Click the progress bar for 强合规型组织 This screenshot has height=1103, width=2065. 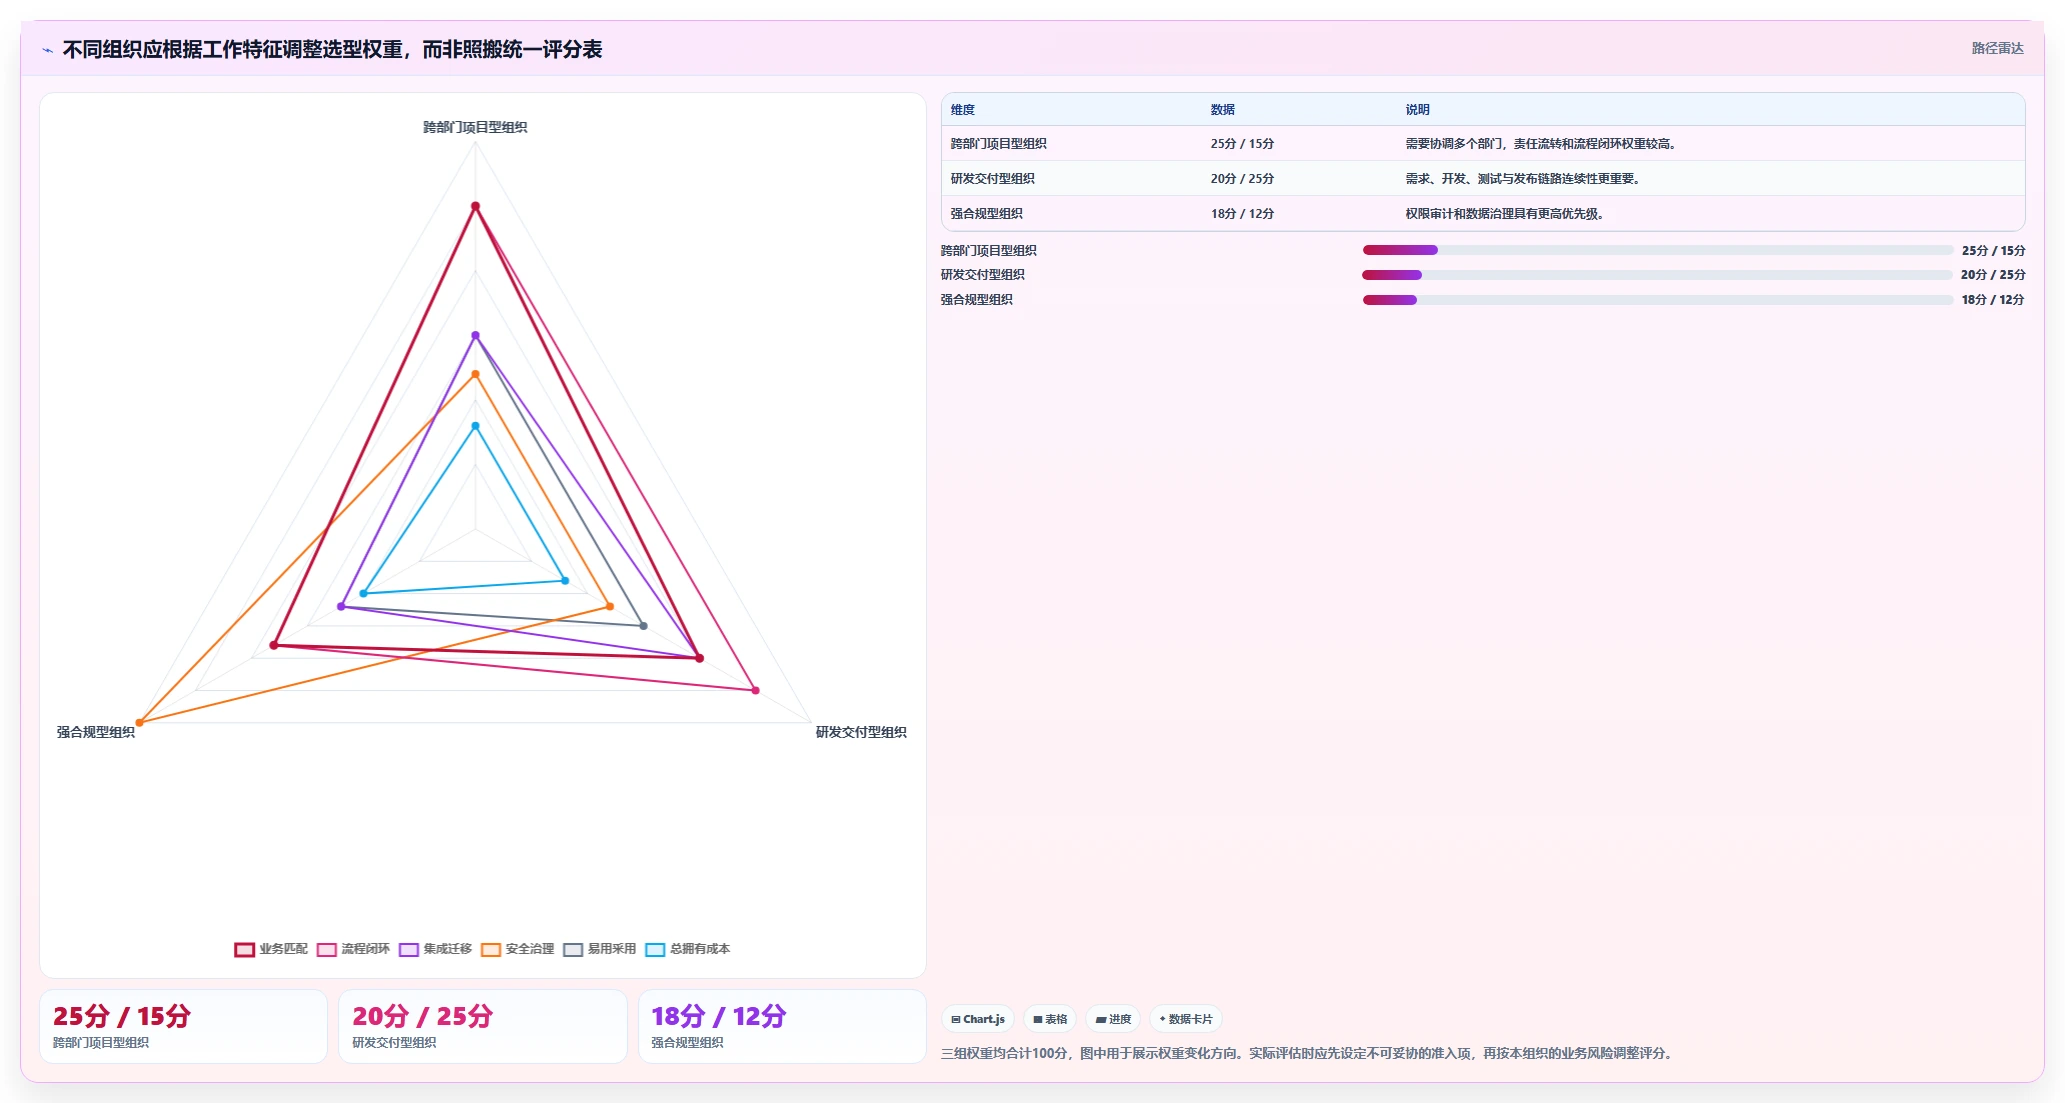pyautogui.click(x=1657, y=300)
